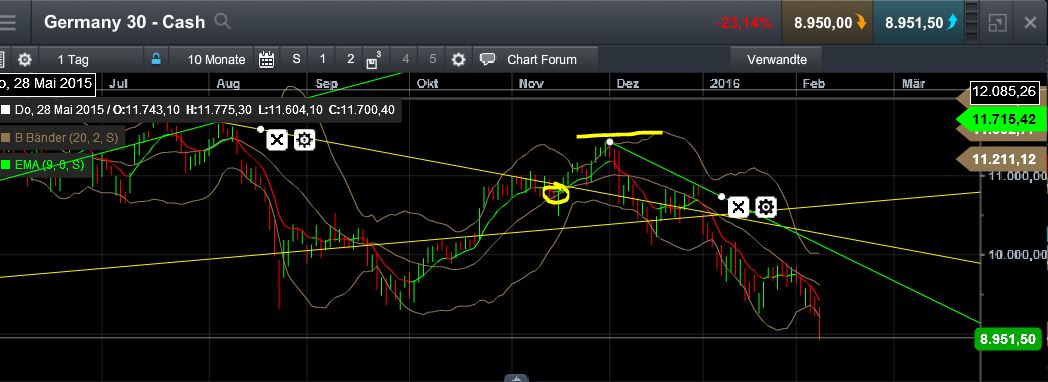Close the Germany 30 chart panel
The height and width of the screenshot is (382, 1048).
[1031, 23]
